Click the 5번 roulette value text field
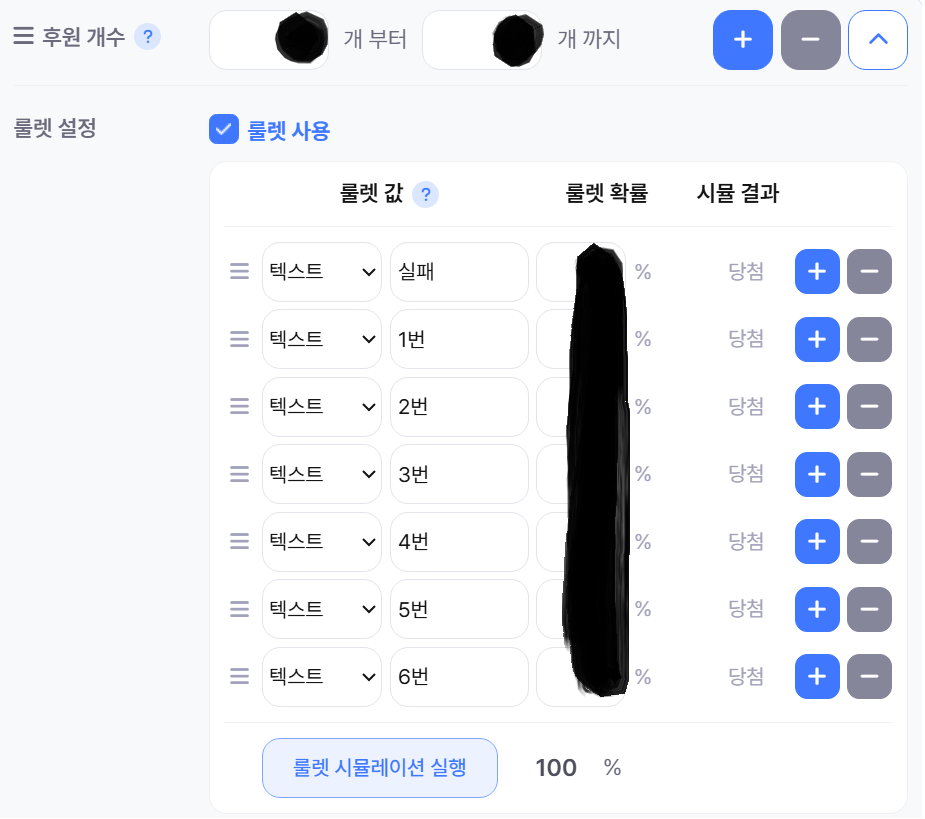This screenshot has height=819, width=925. point(458,609)
